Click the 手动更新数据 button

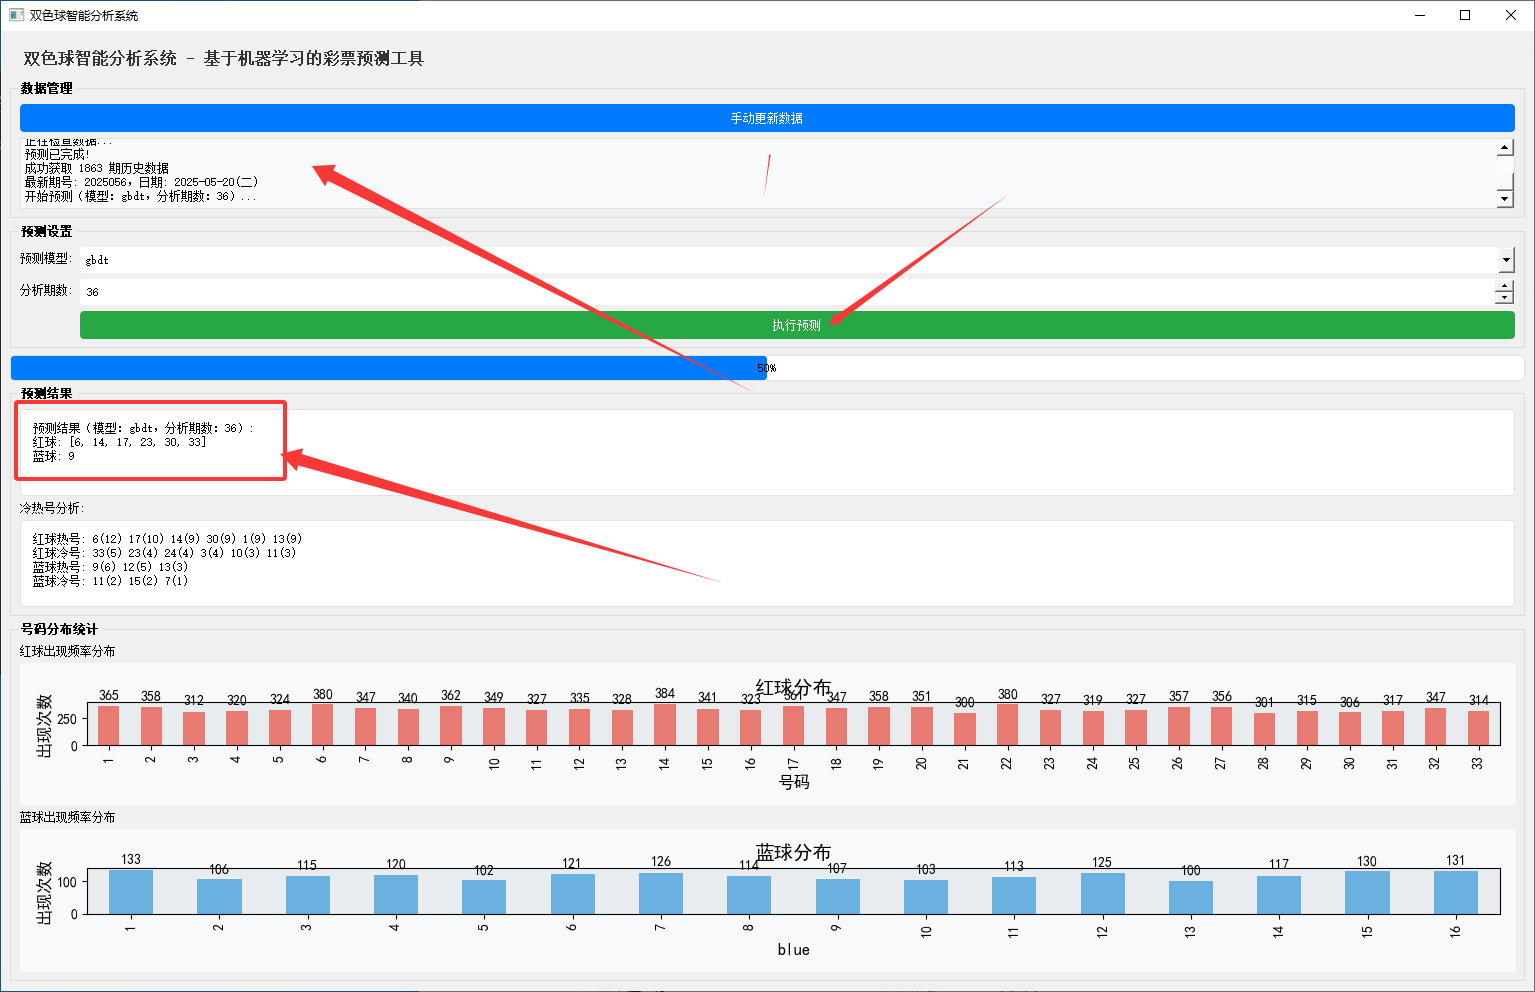[x=766, y=118]
